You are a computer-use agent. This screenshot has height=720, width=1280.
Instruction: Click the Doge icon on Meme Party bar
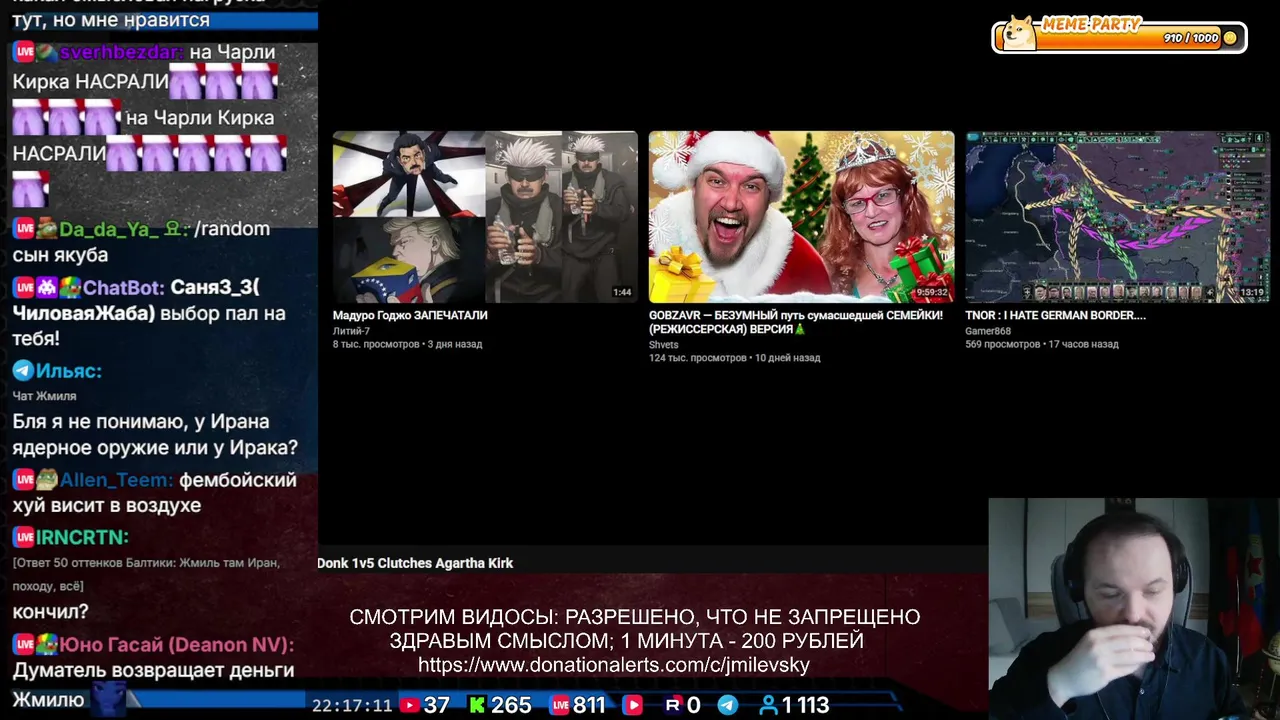1019,34
